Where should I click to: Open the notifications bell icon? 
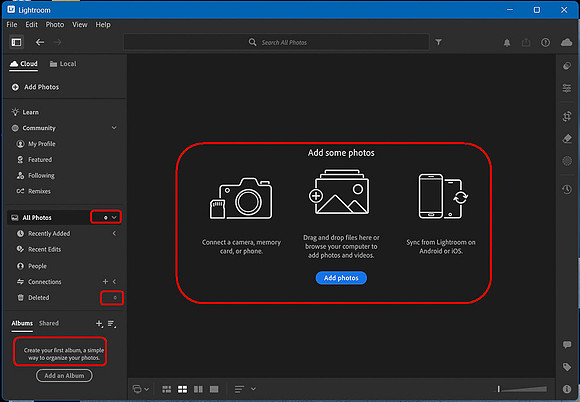pos(507,43)
